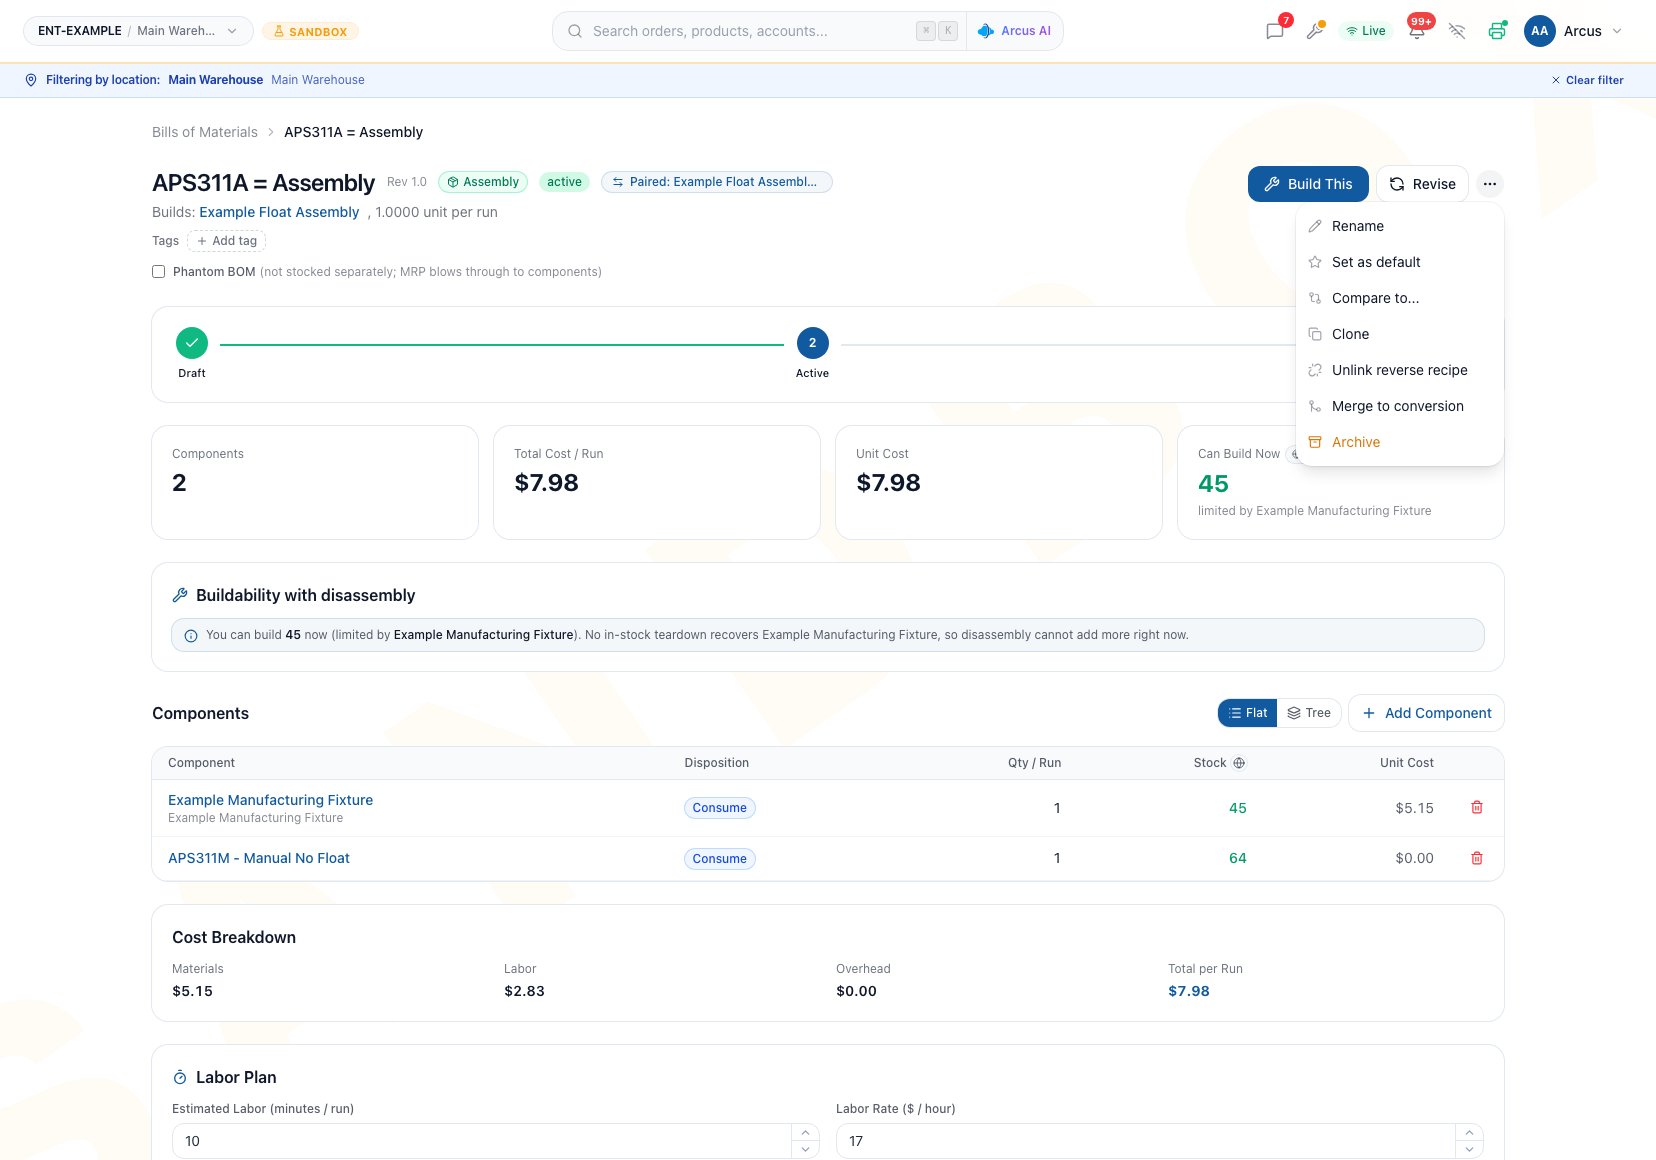
Task: Click the AA user avatar
Action: (1540, 31)
